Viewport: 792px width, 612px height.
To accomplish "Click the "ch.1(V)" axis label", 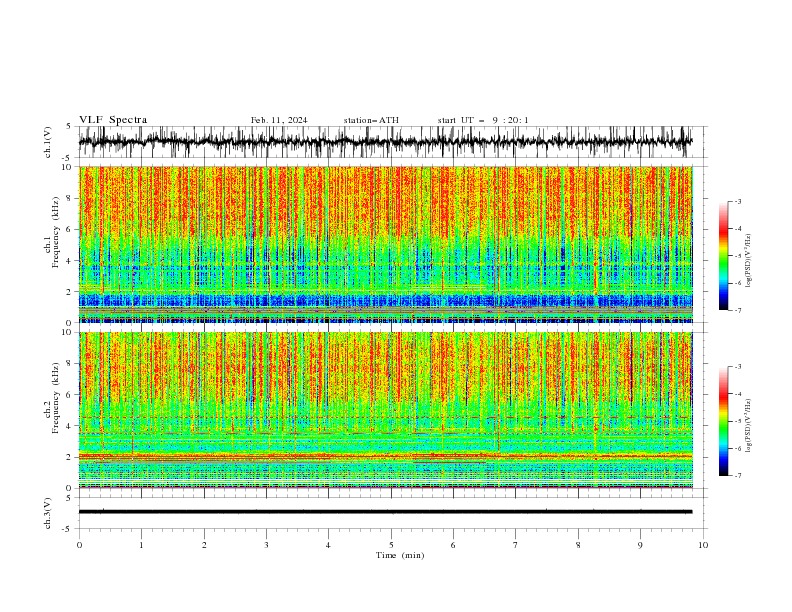I will (48, 142).
